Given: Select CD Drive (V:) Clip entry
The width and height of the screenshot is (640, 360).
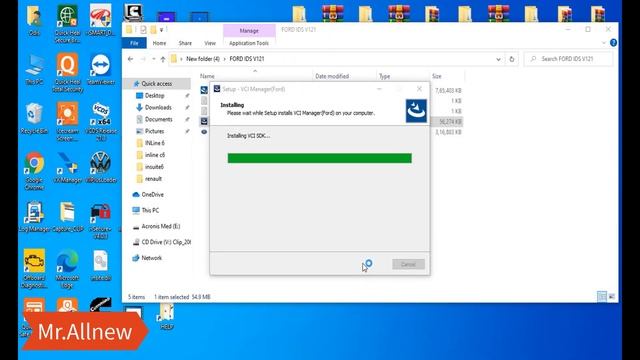Looking at the screenshot, I should (x=166, y=242).
